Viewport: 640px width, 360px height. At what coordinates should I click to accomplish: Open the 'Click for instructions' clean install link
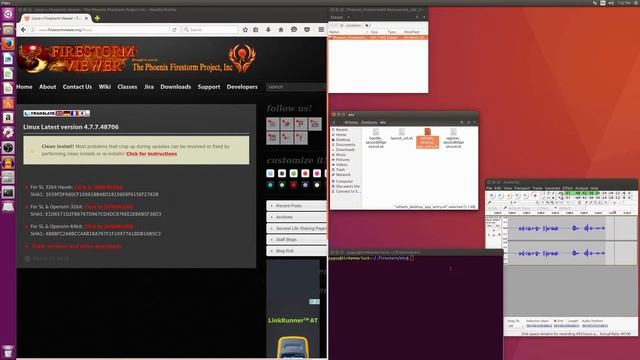coord(151,154)
